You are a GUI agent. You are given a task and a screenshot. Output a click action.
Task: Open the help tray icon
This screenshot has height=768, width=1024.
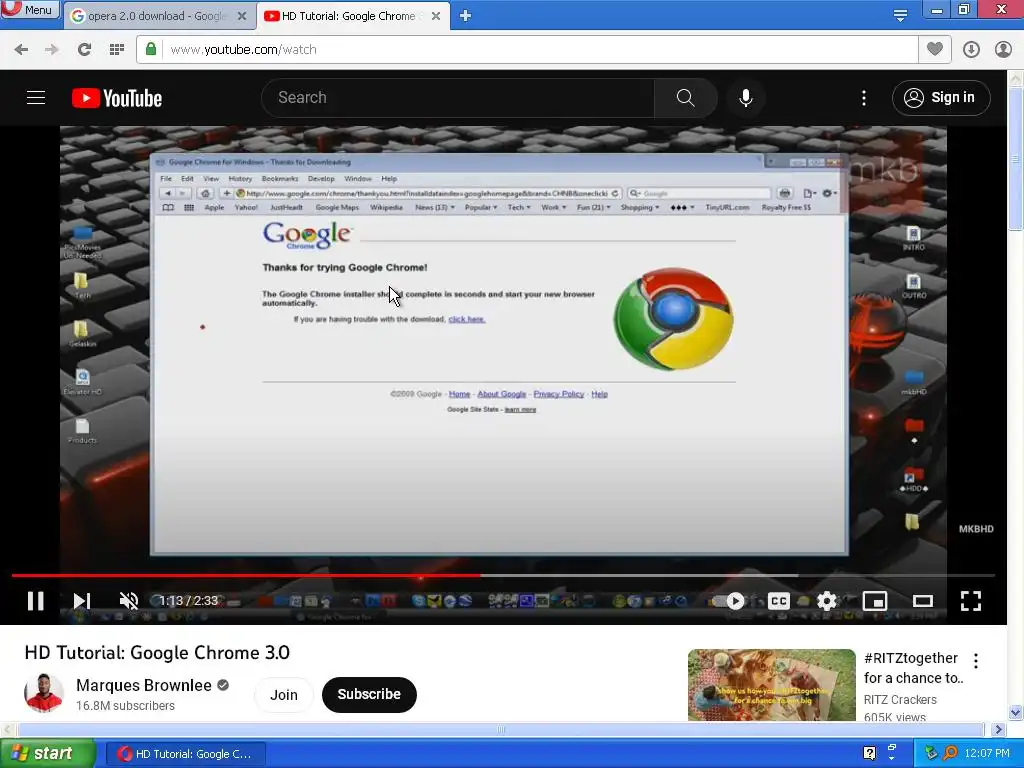coord(869,753)
